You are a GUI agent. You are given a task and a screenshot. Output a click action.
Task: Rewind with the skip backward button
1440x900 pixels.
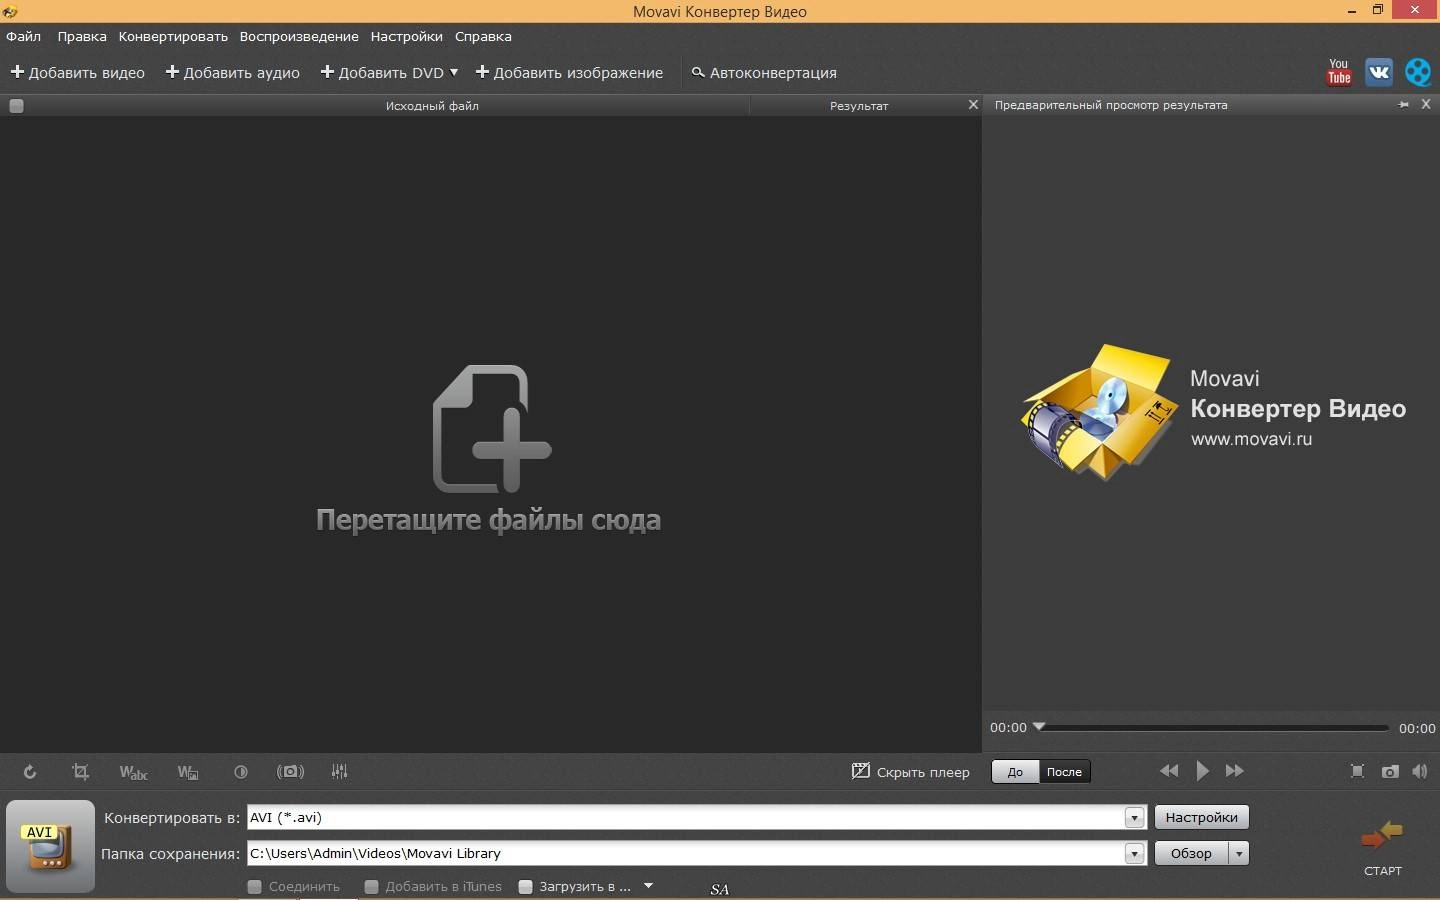[1169, 771]
